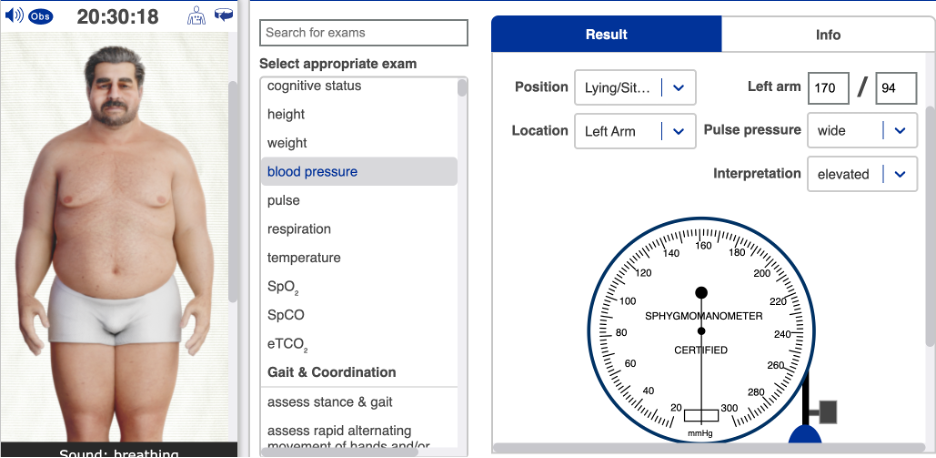Screen dimensions: 936x458
Task: Select the Result tab
Action: (x=606, y=34)
